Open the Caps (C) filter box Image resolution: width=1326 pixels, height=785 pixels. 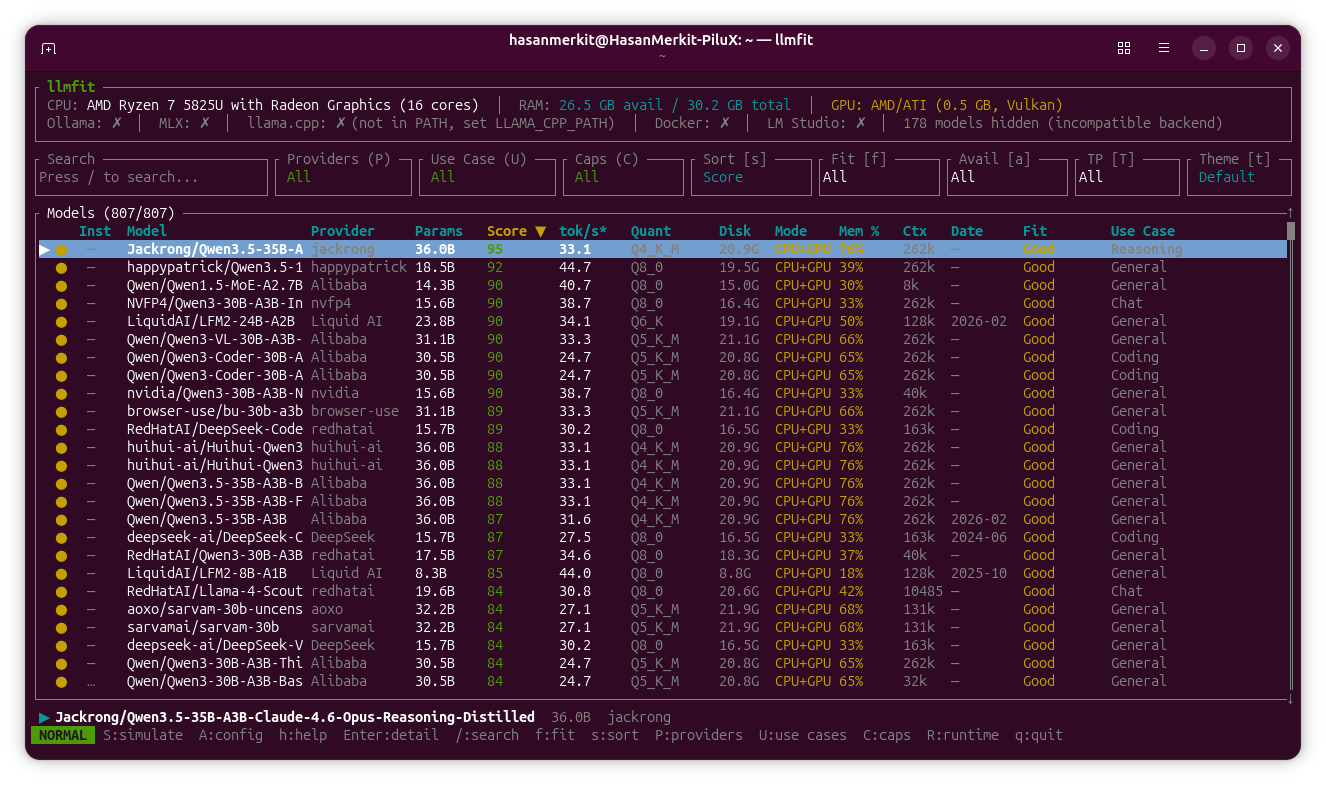(623, 177)
